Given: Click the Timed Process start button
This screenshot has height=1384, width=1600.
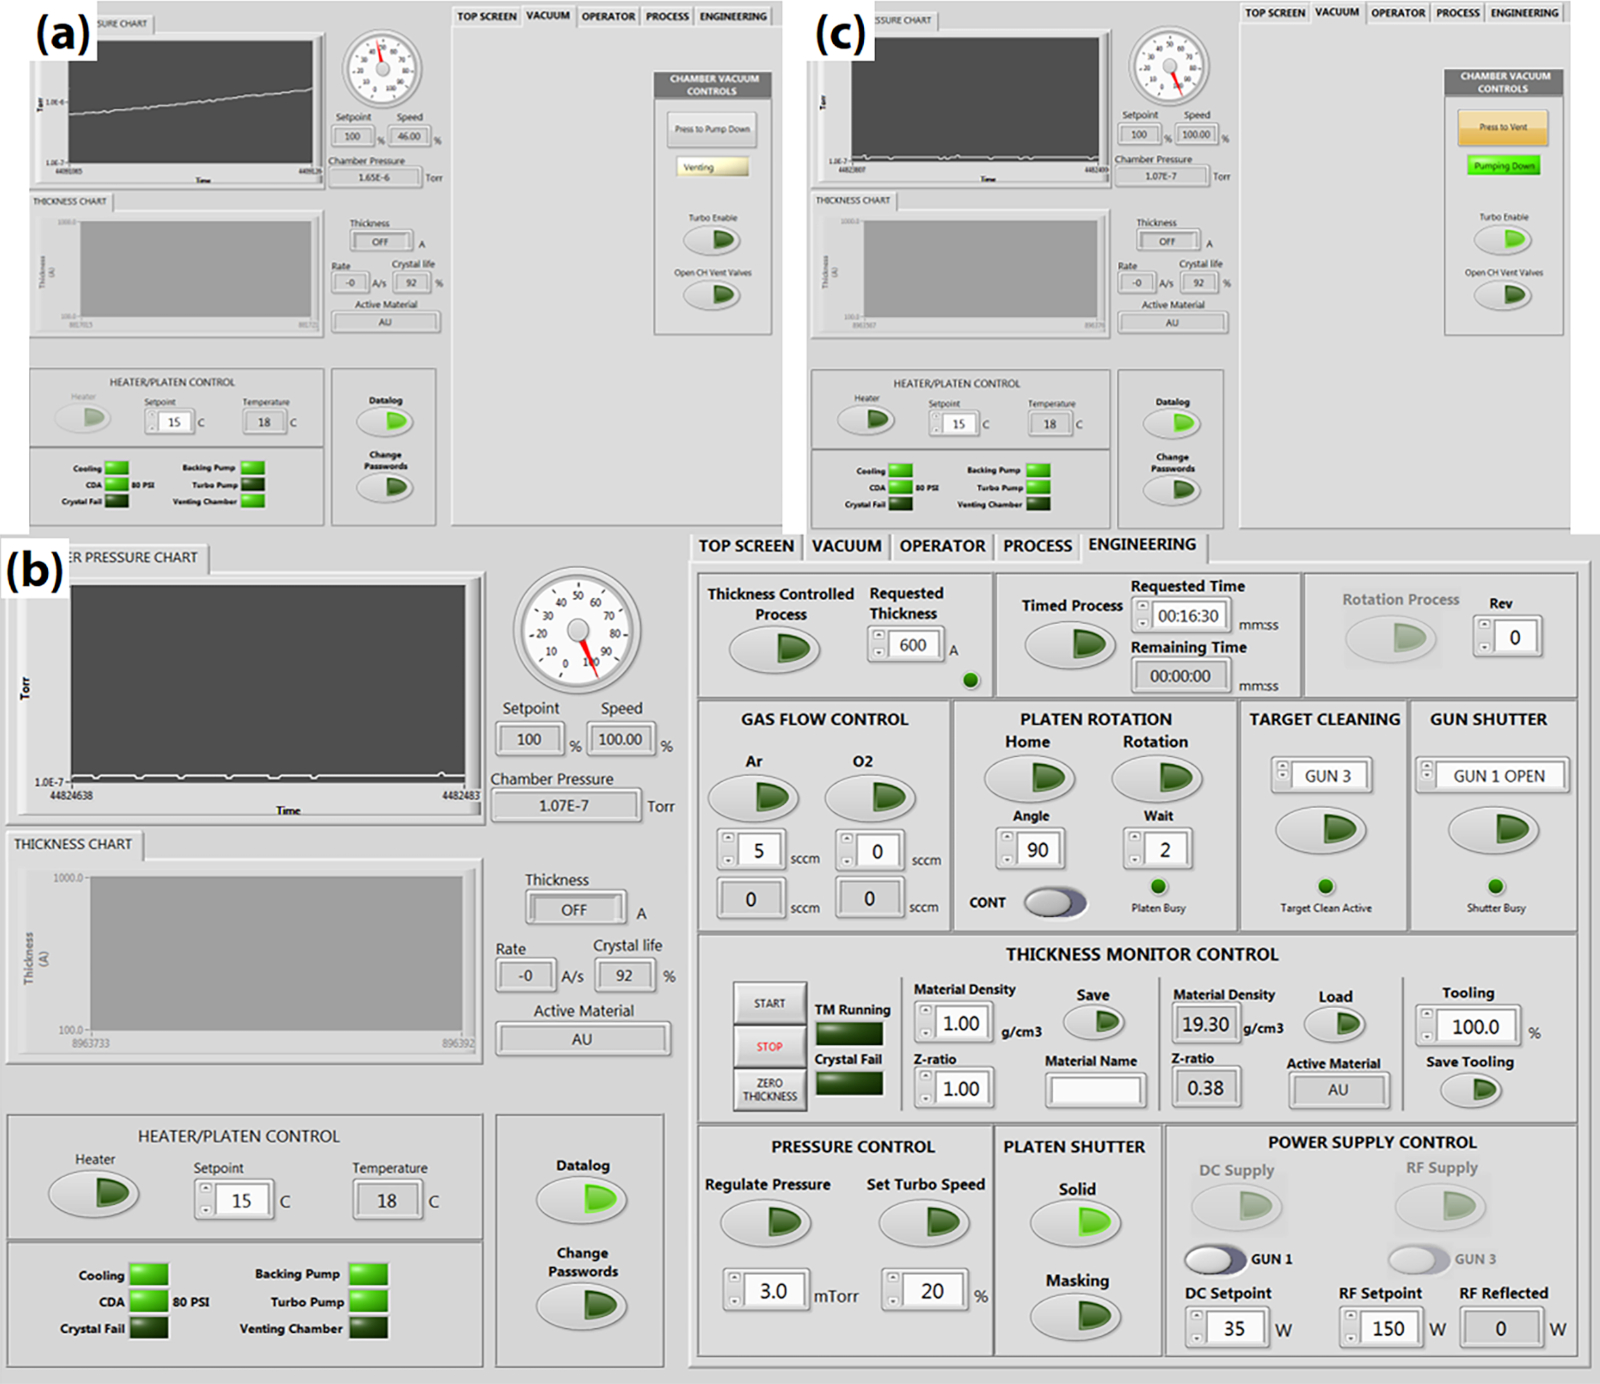Looking at the screenshot, I should [x=1071, y=645].
